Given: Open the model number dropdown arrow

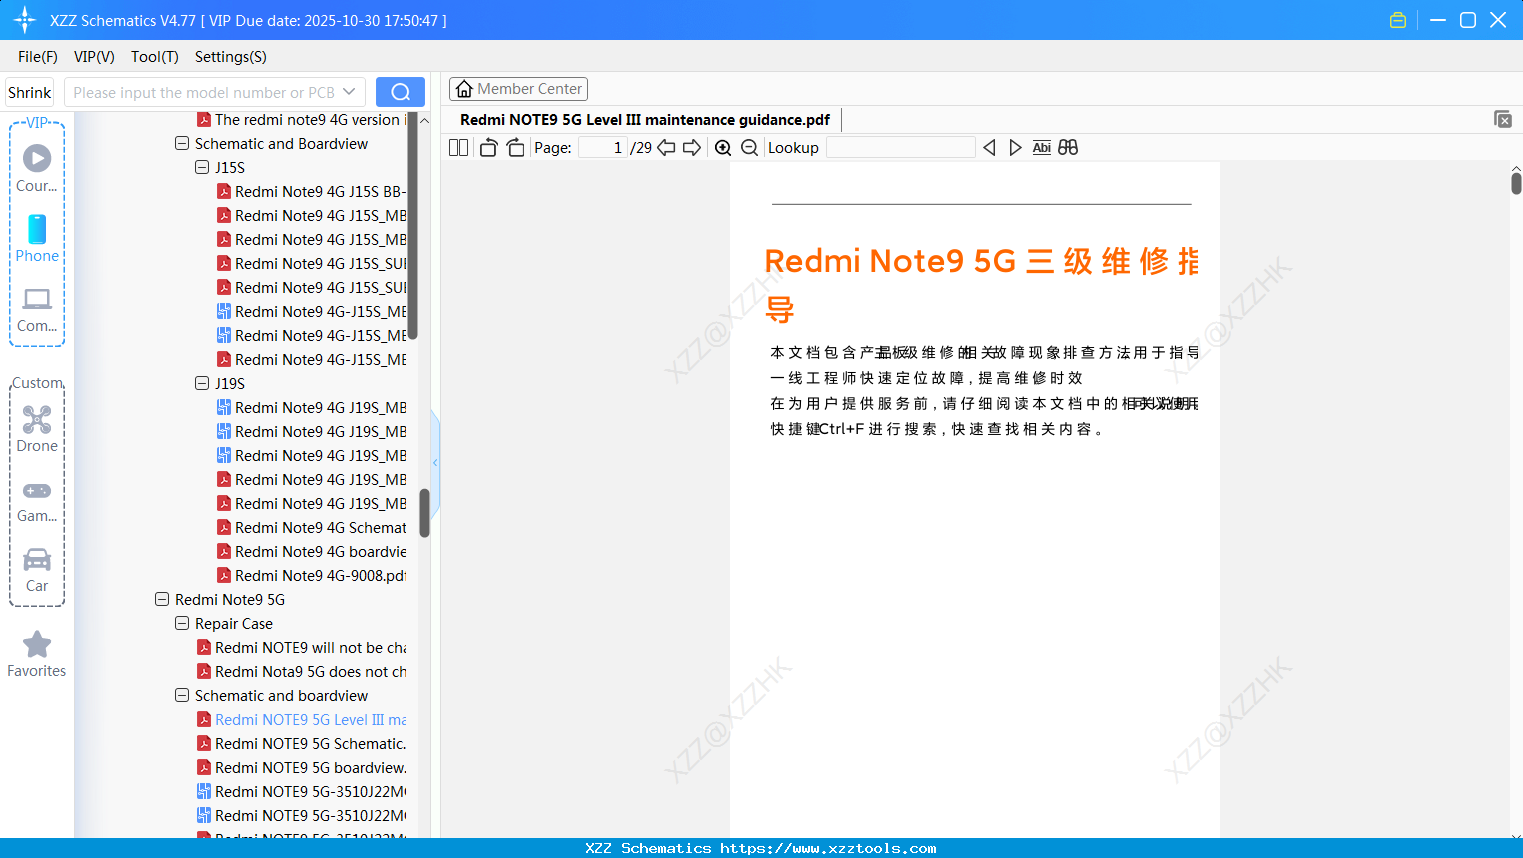Looking at the screenshot, I should pos(349,91).
